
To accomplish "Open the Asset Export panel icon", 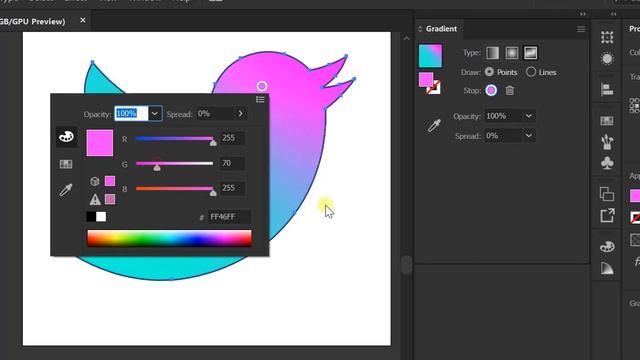I will [607, 216].
